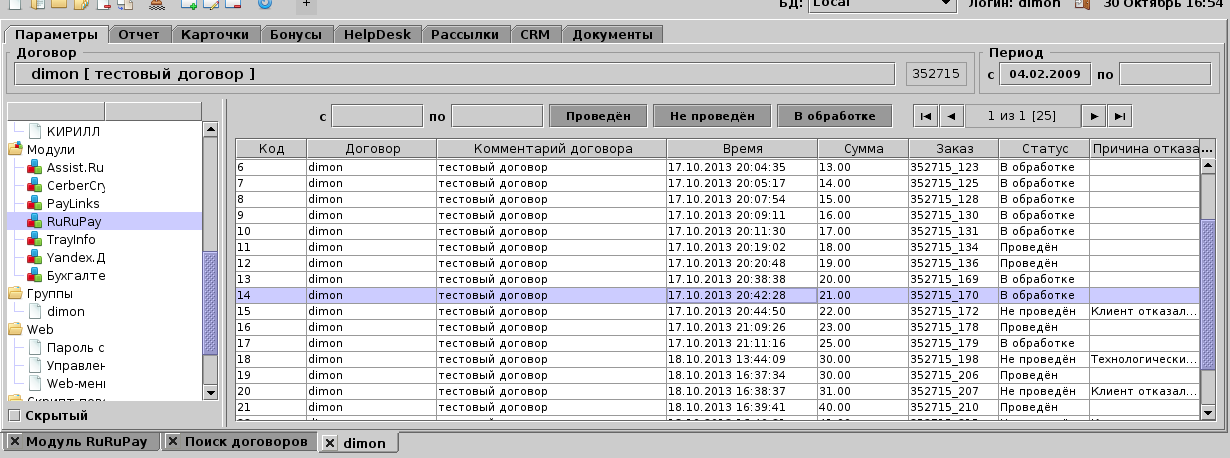Collapse the Модули folder in tree
This screenshot has width=1230, height=458.
16,149
